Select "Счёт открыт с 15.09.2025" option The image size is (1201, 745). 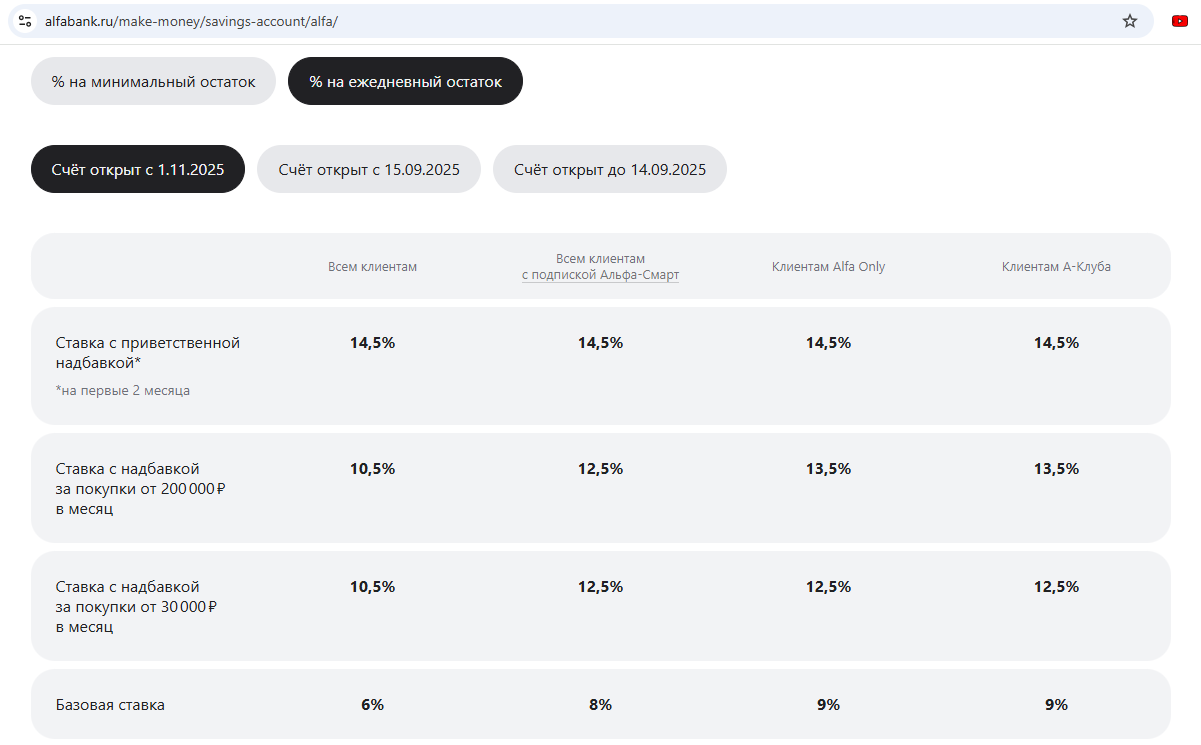[369, 170]
